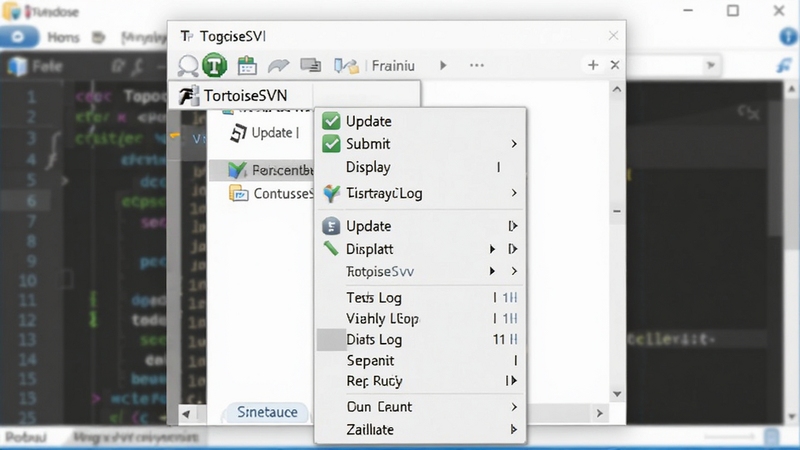Click the green pencil Displatt icon
The image size is (800, 450).
pyautogui.click(x=331, y=248)
